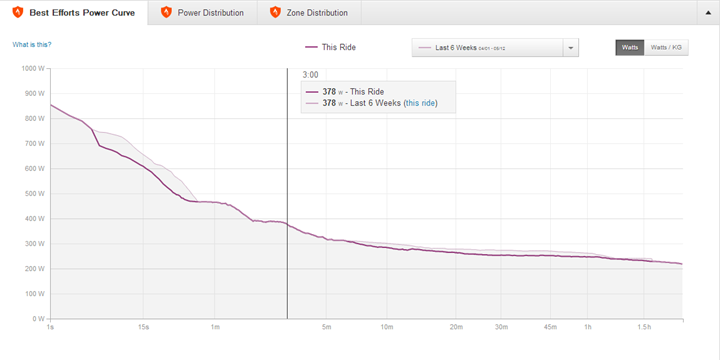
Task: Switch units to Watts / KG
Action: coord(666,47)
